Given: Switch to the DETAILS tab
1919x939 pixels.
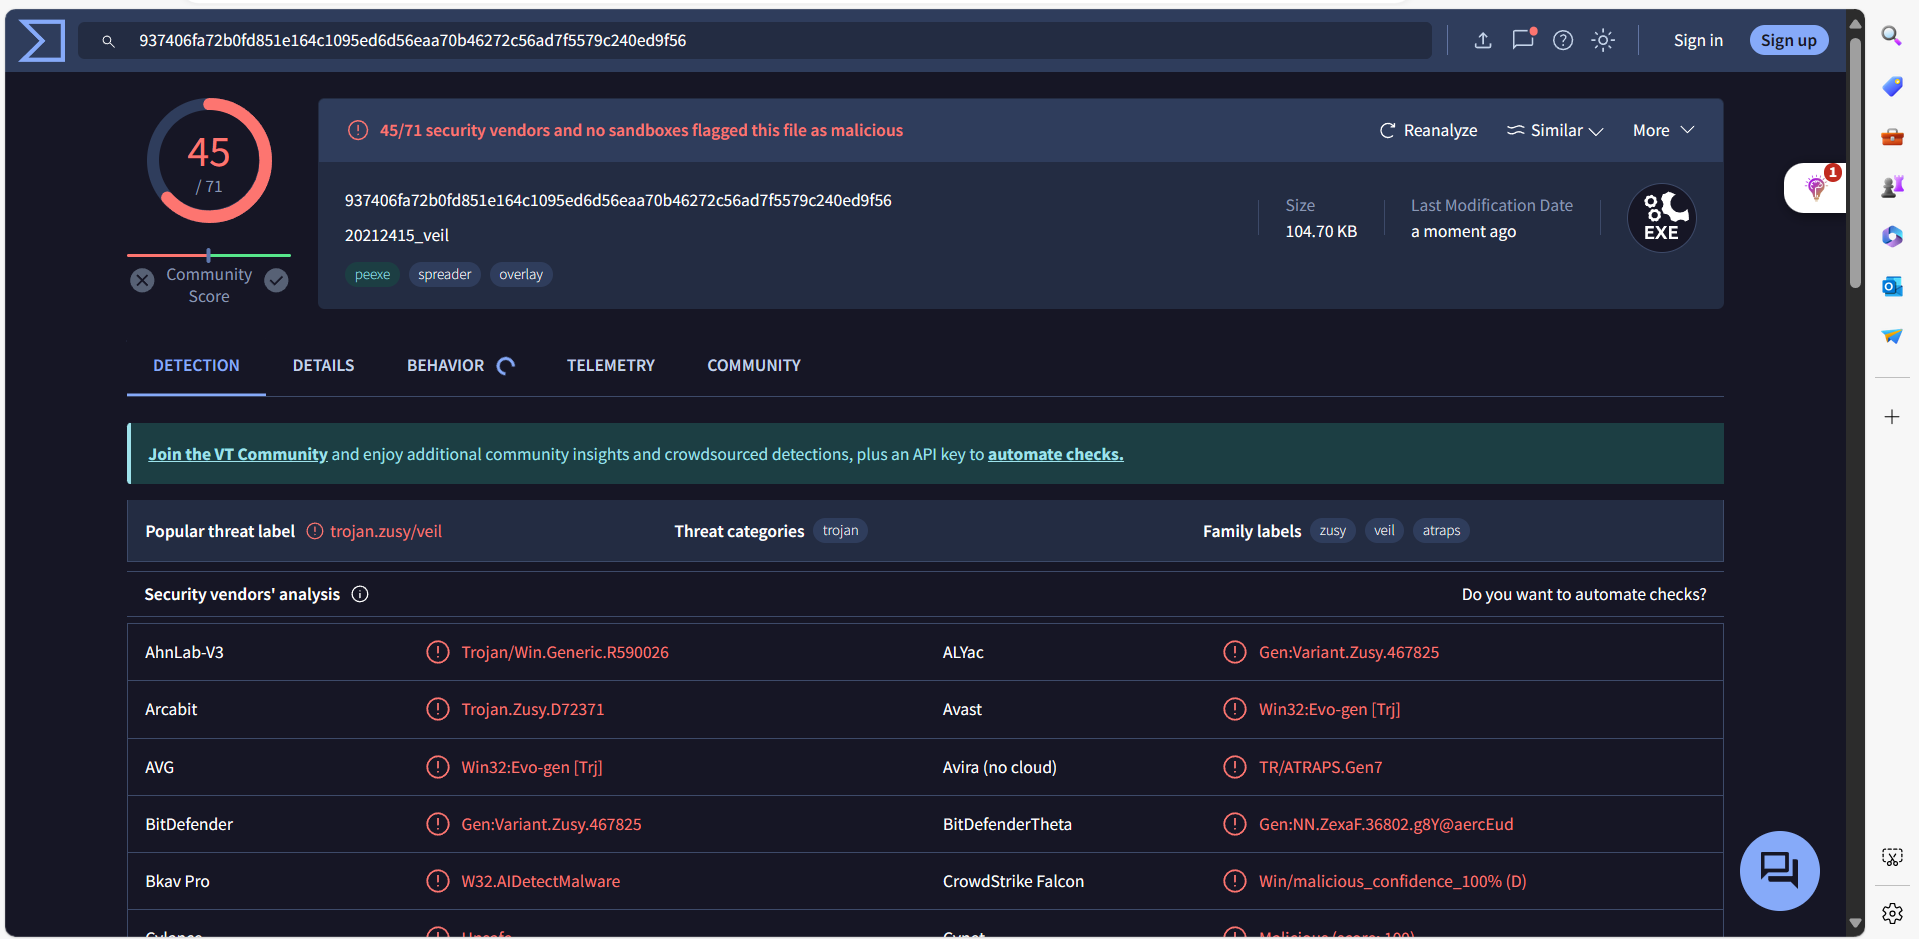Looking at the screenshot, I should tap(323, 366).
